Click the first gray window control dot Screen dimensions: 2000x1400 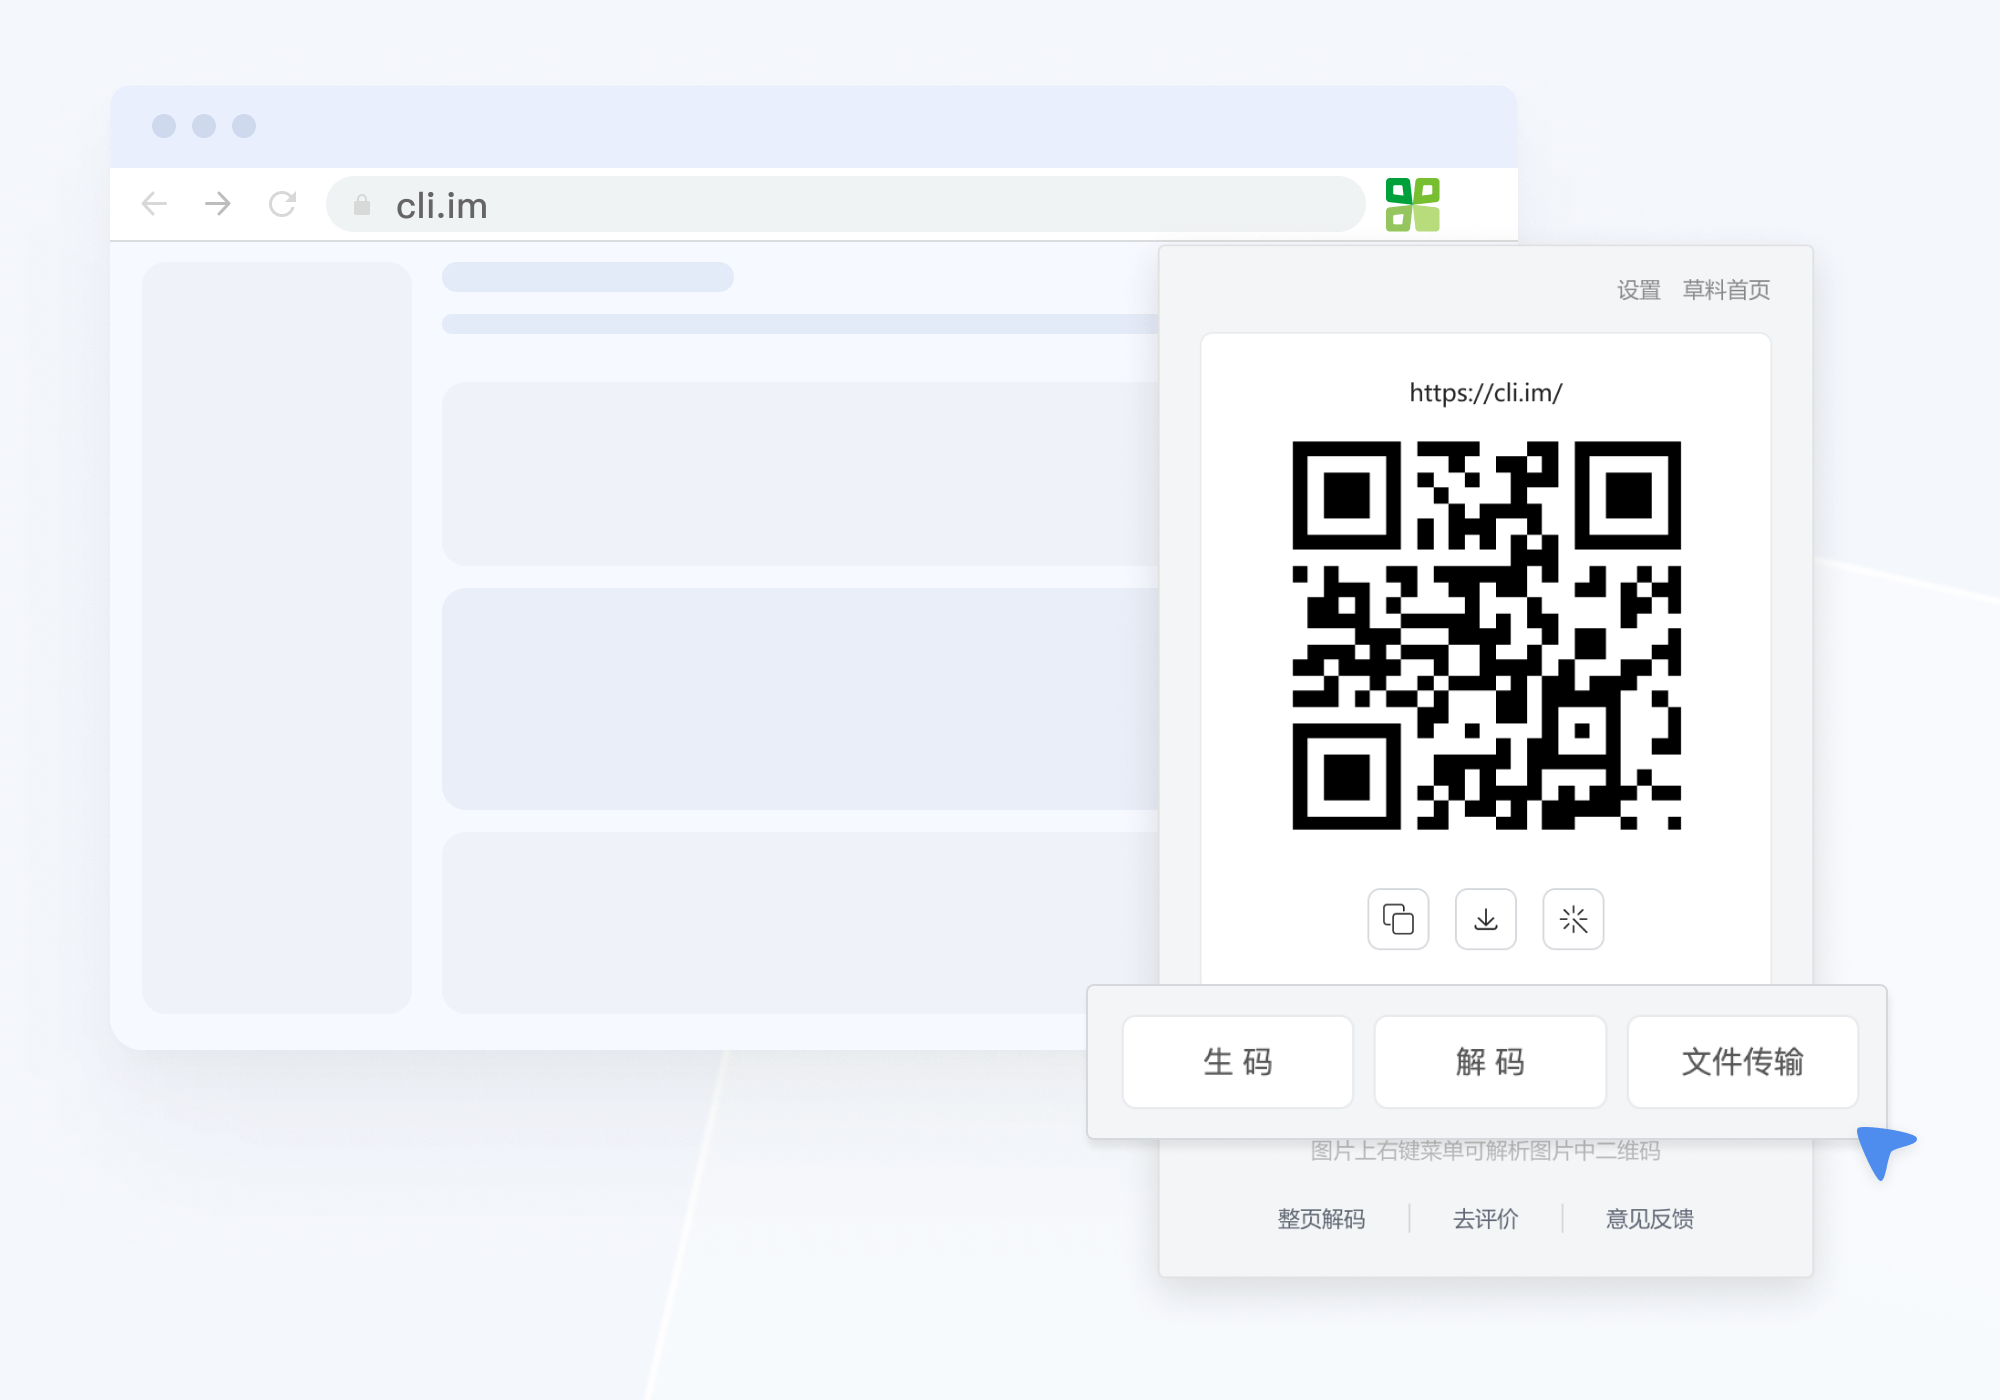(164, 126)
